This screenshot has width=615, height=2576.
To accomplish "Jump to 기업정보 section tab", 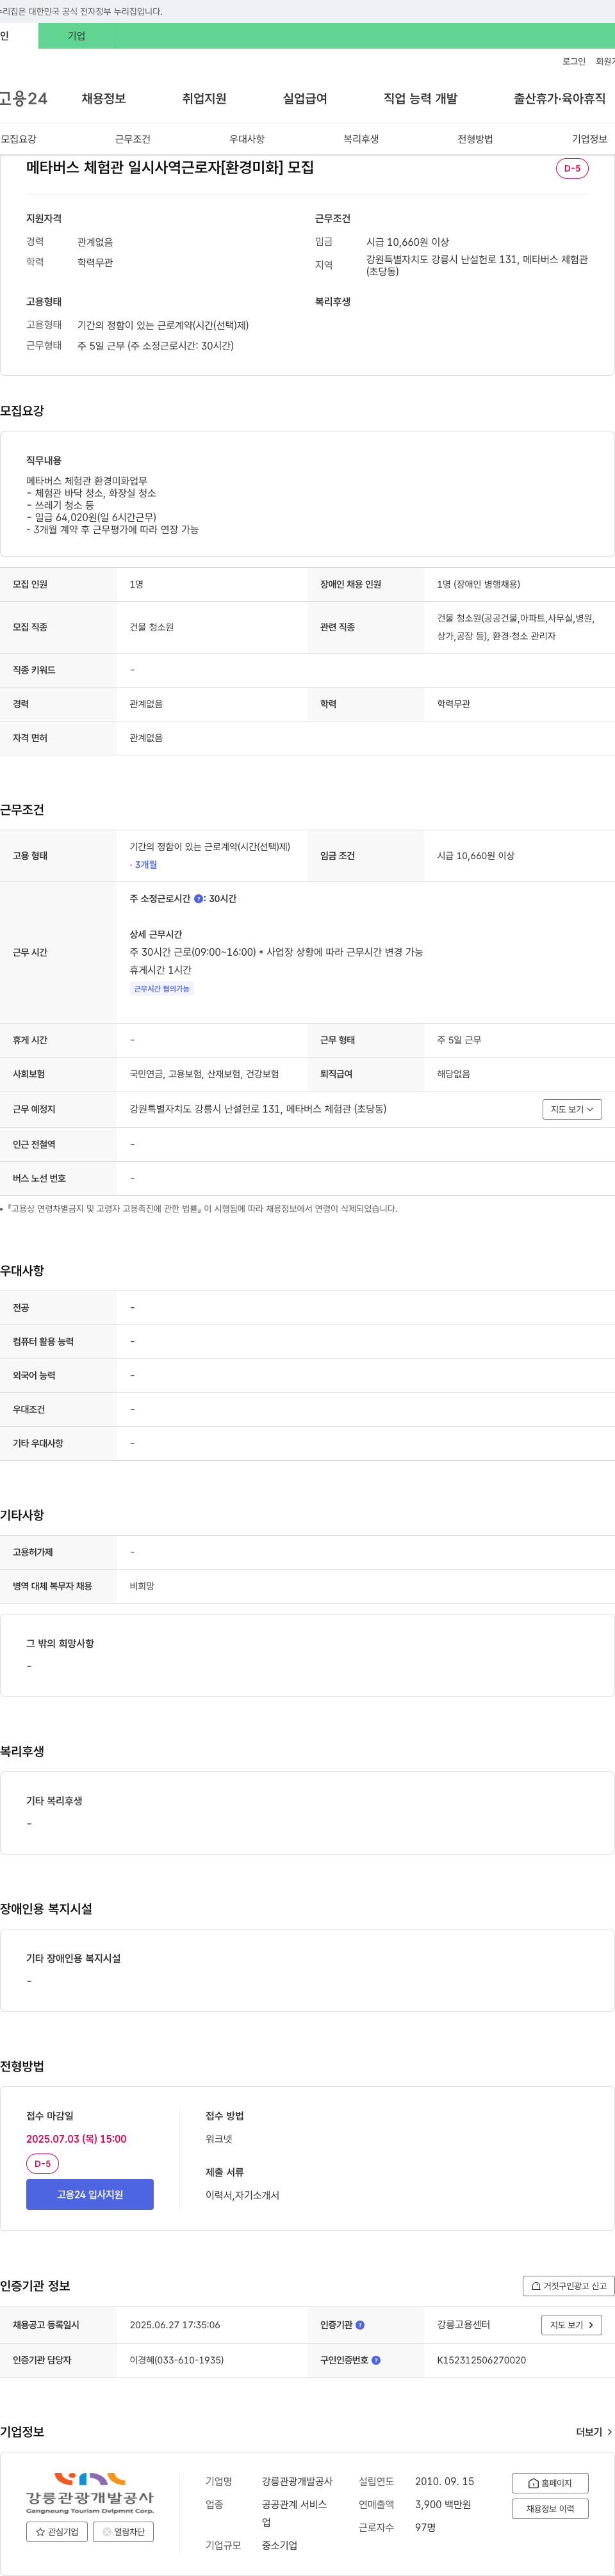I will (x=589, y=139).
